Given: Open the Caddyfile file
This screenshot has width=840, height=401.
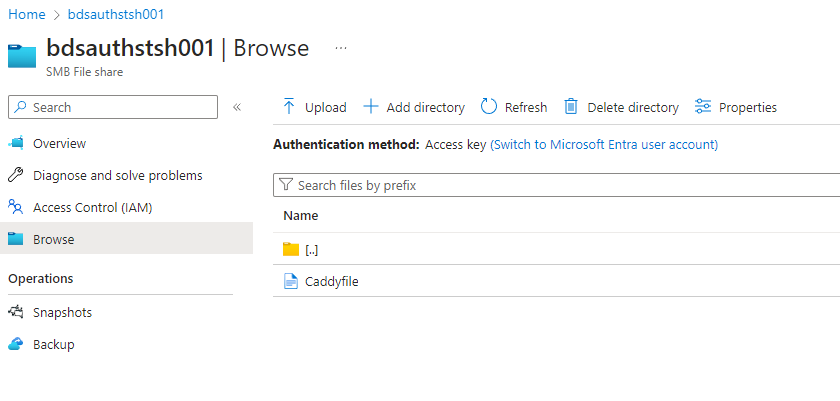Looking at the screenshot, I should coord(332,281).
